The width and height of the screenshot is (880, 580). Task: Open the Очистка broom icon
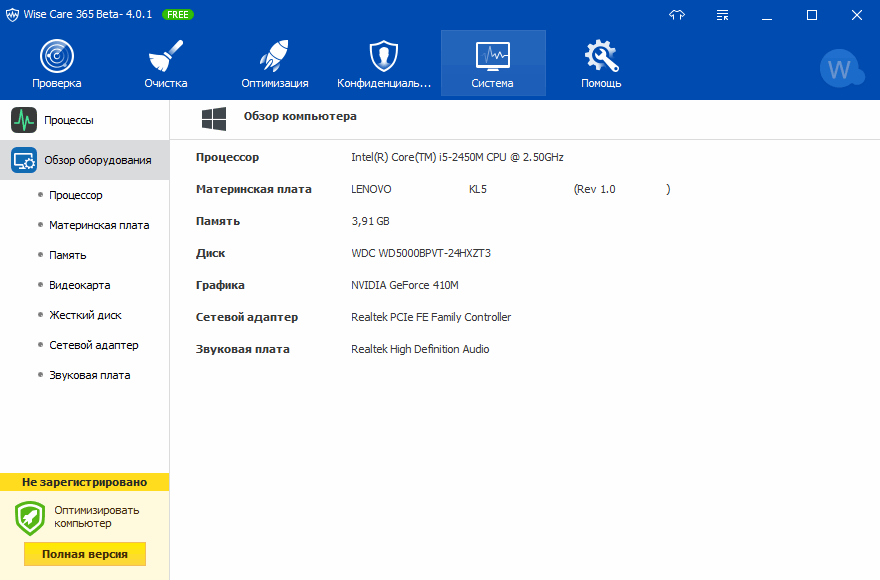coord(165,56)
